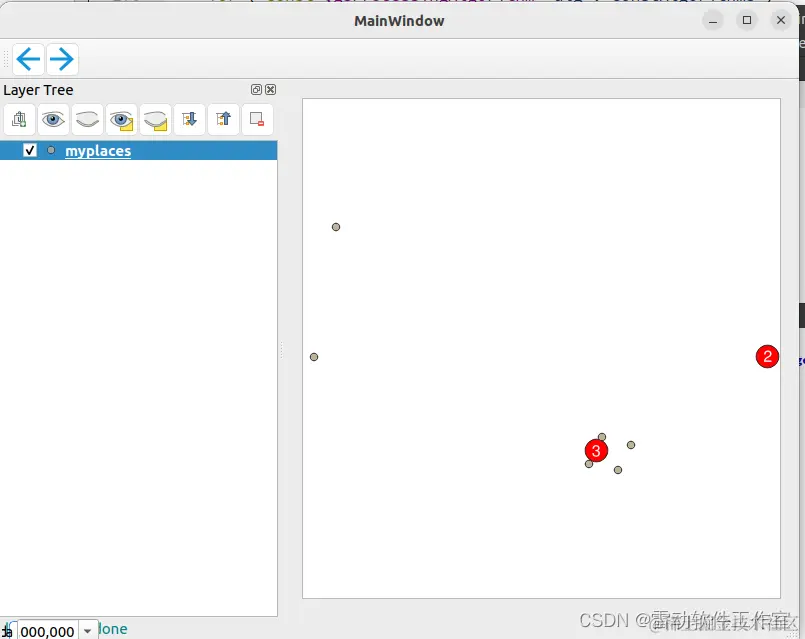The width and height of the screenshot is (805, 639).
Task: Go forward to the next map view
Action: pos(62,59)
